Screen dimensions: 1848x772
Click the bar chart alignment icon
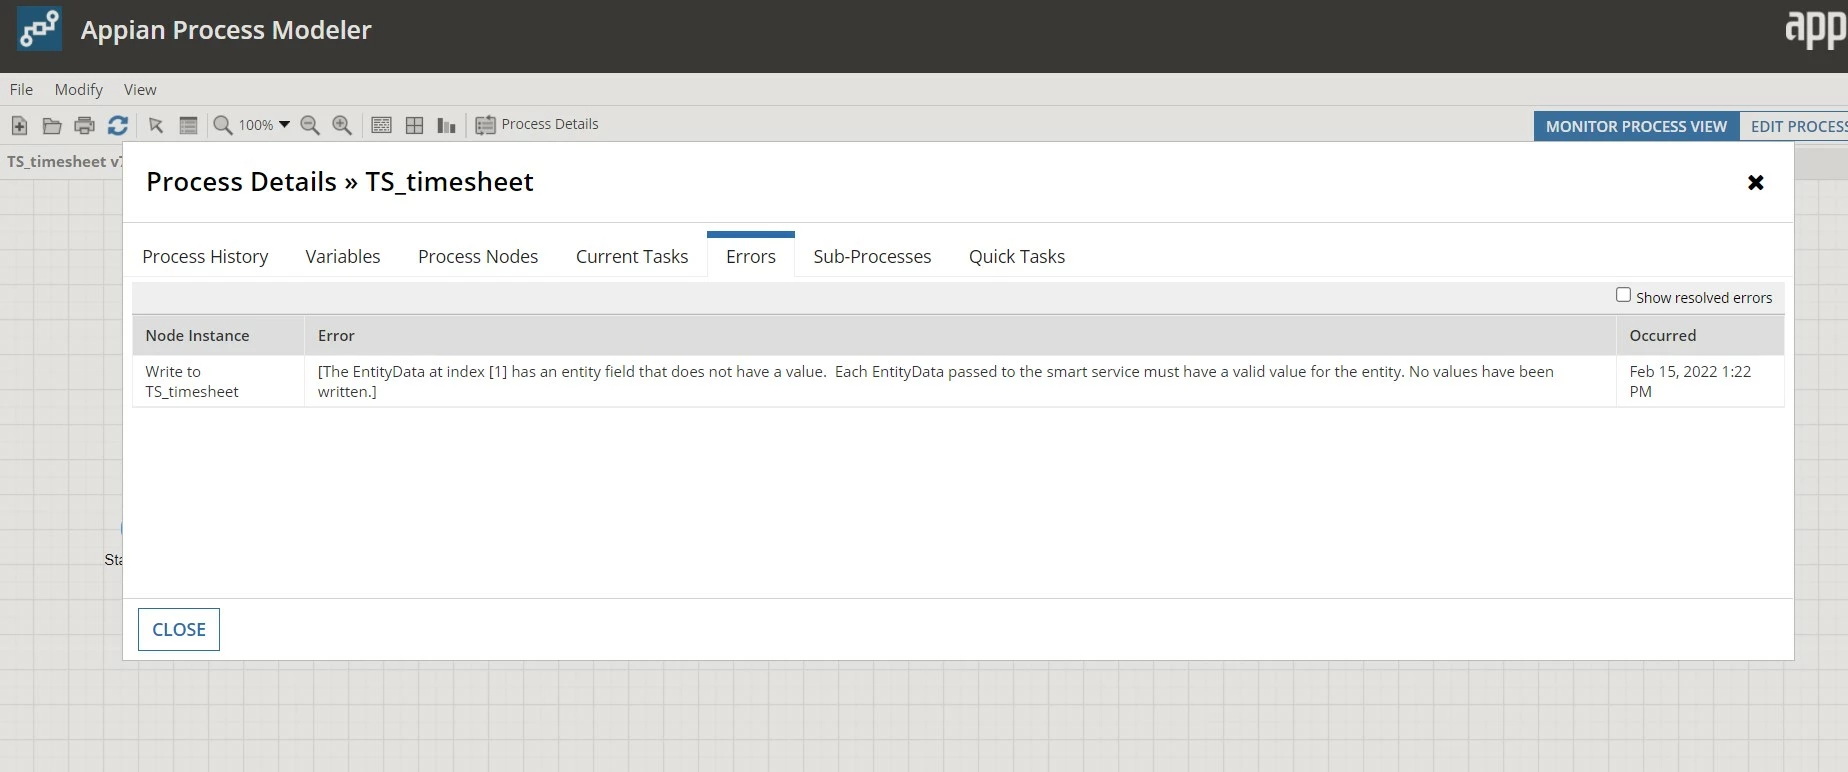coord(446,125)
